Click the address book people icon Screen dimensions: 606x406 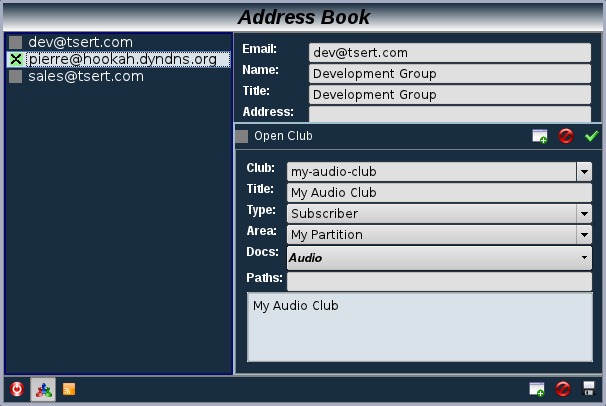pyautogui.click(x=43, y=389)
